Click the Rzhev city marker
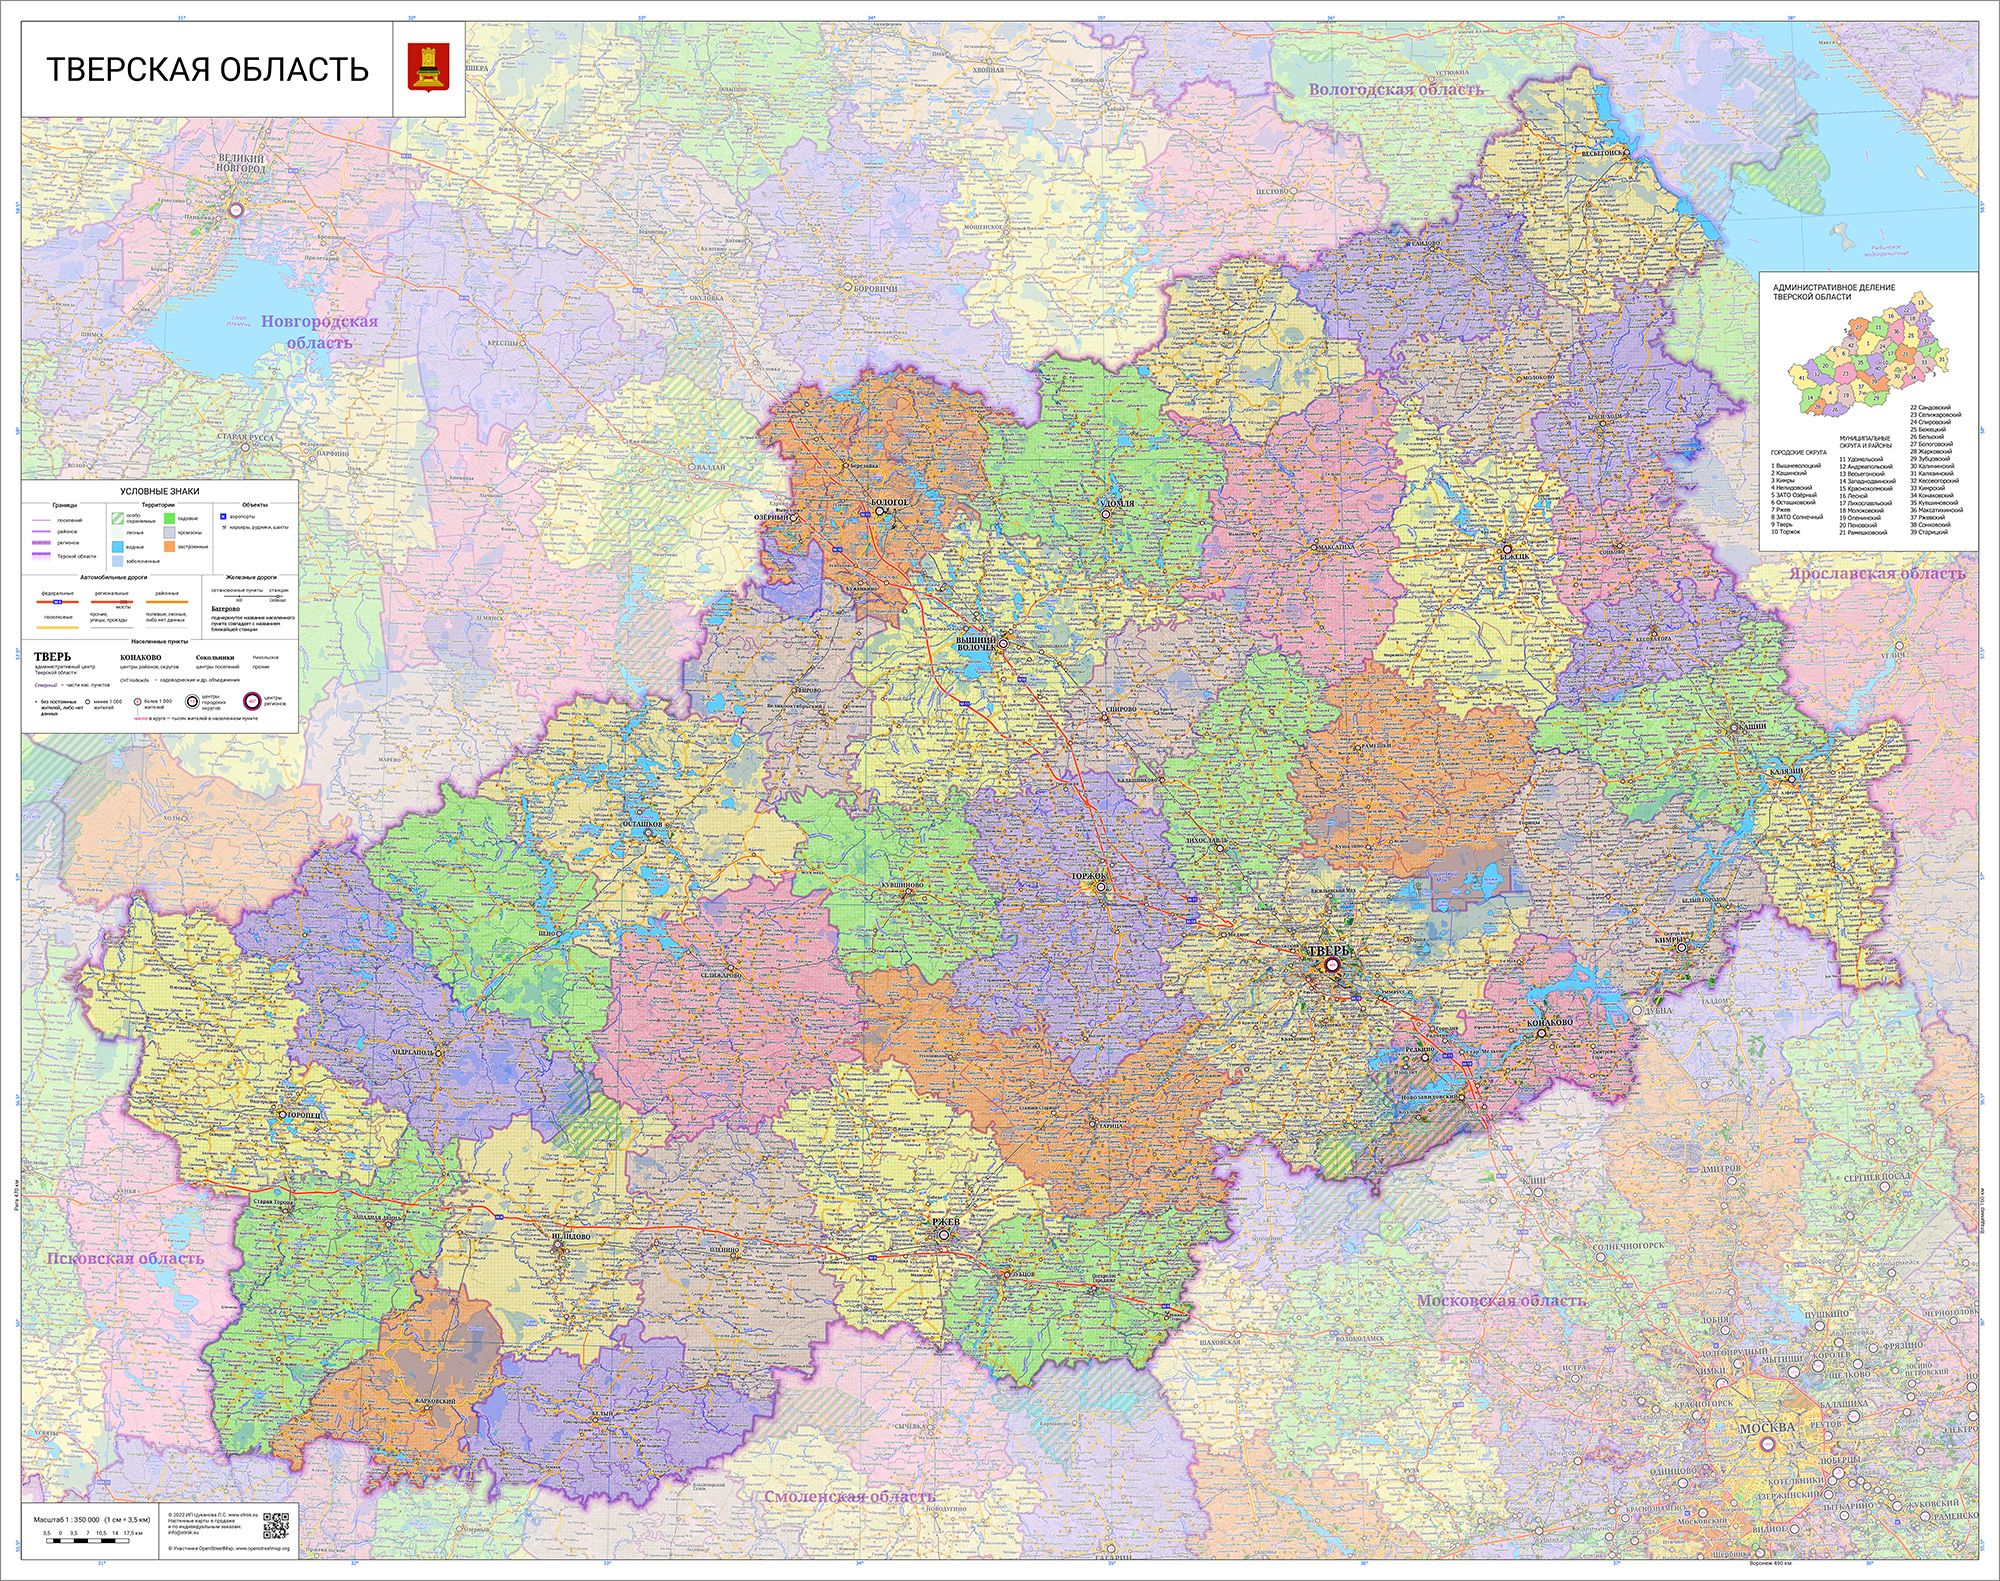 point(943,1236)
